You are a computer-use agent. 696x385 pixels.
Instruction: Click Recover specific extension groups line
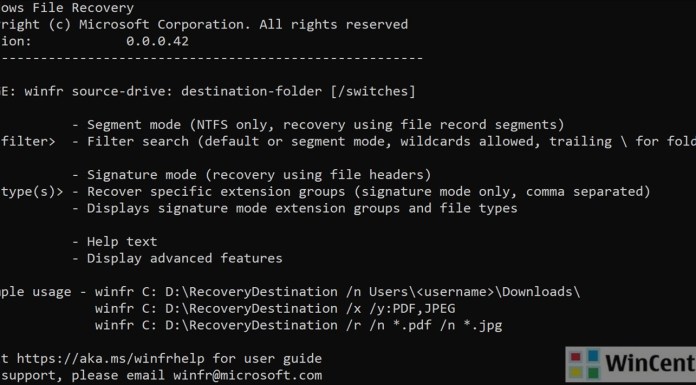coord(361,192)
